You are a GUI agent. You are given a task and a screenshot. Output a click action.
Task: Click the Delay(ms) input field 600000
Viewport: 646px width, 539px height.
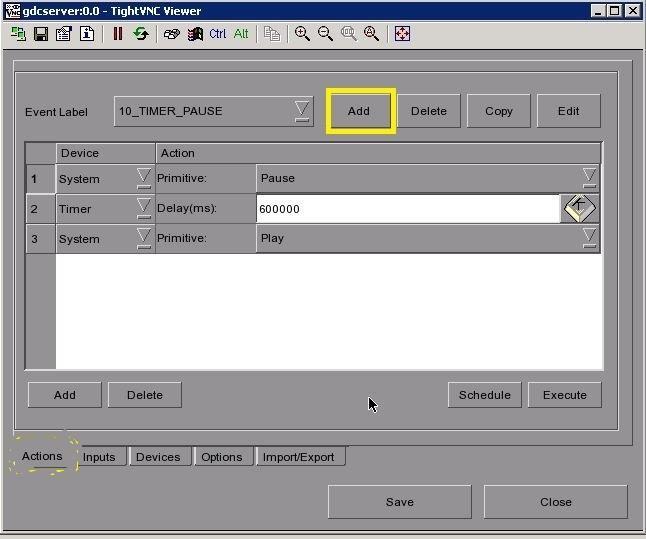click(408, 209)
